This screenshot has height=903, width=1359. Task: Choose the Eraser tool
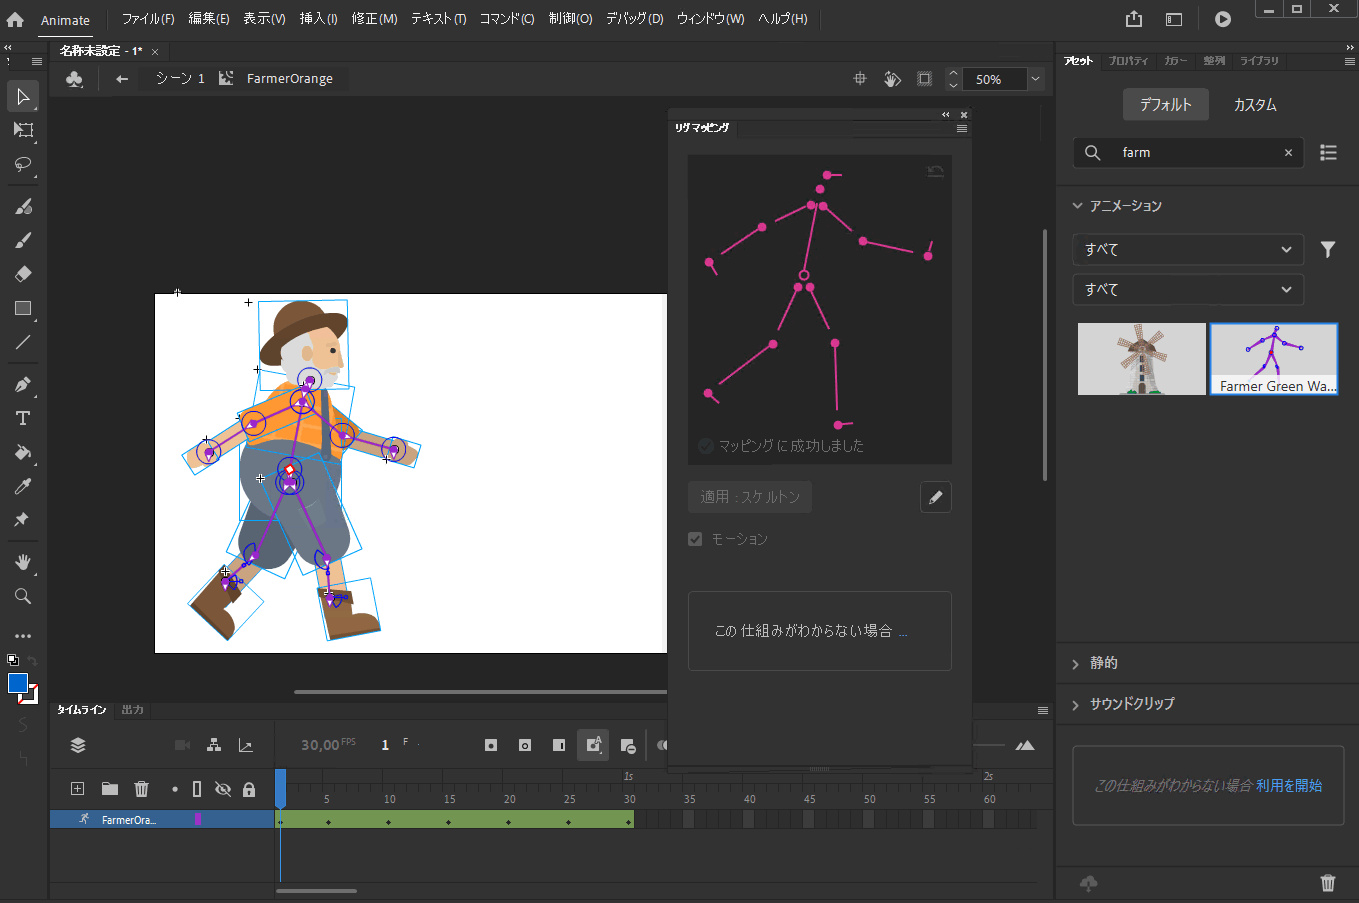(x=23, y=274)
